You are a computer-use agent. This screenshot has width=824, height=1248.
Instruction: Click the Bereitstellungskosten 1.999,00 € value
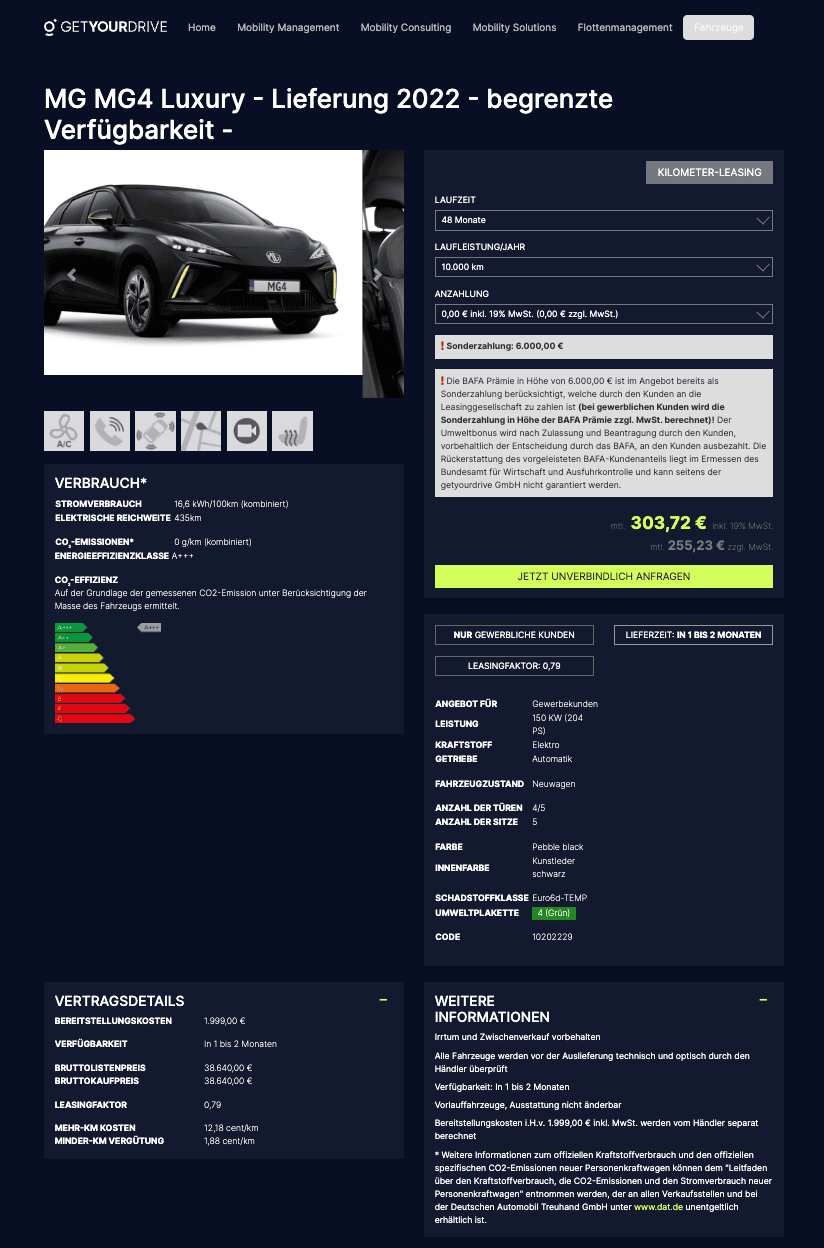[225, 1021]
